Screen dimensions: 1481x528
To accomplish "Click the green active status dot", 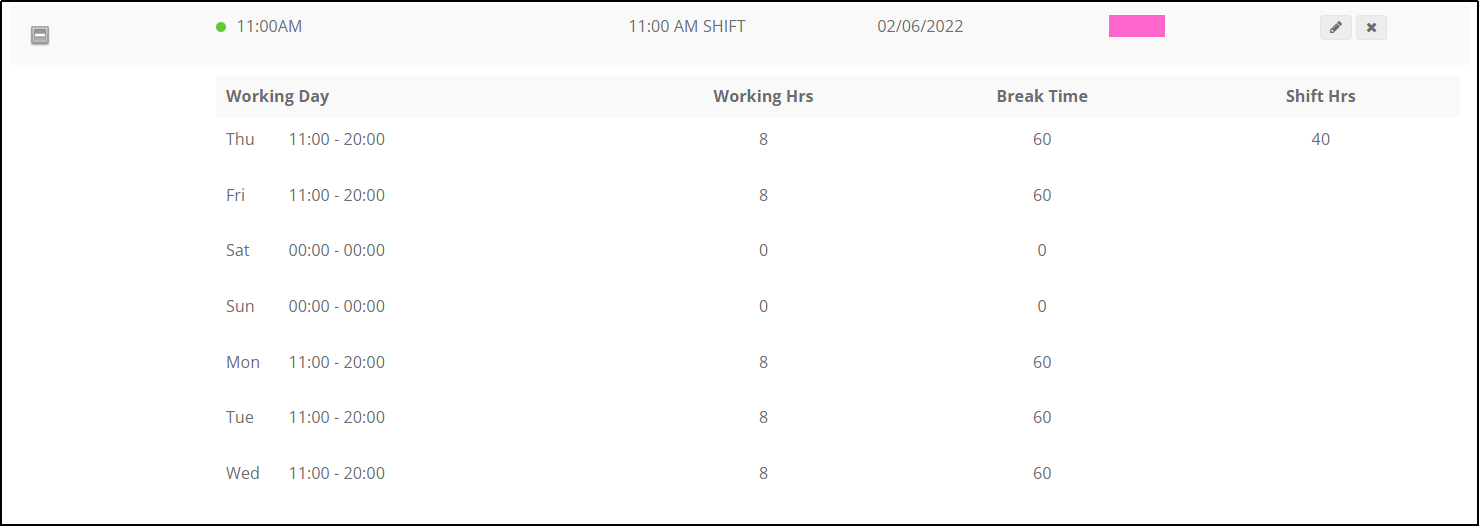I will pos(221,27).
